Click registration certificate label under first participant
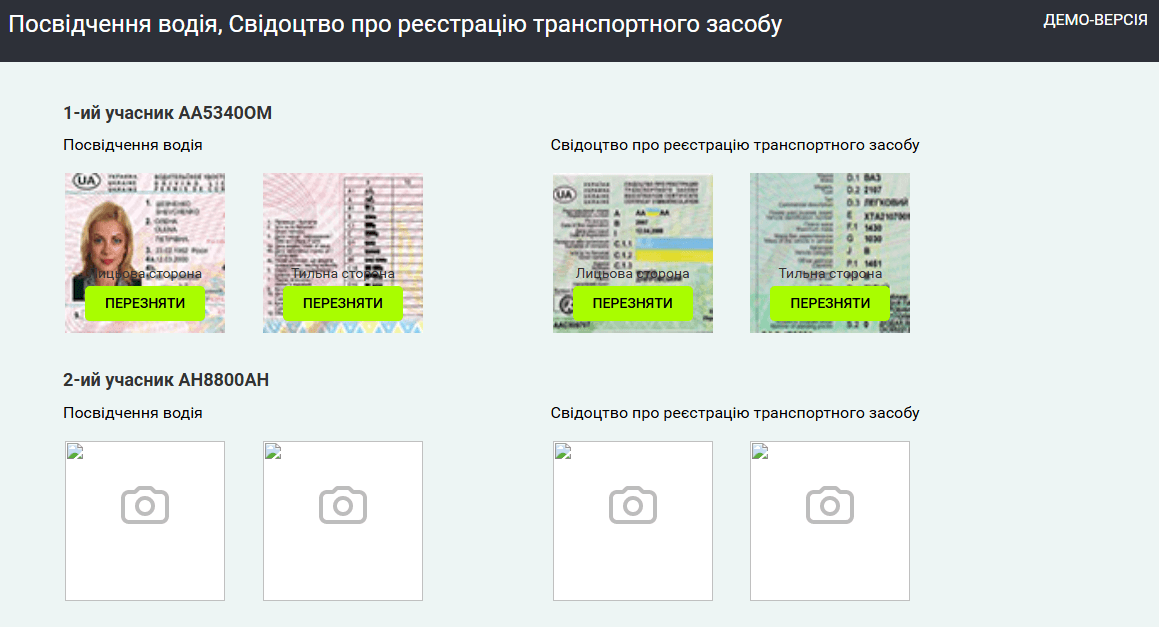Image resolution: width=1159 pixels, height=627 pixels. click(x=734, y=145)
